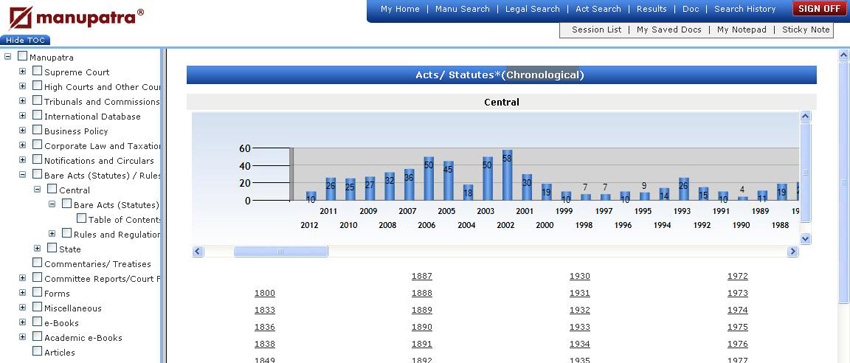
Task: Open Search History menu item
Action: click(745, 9)
